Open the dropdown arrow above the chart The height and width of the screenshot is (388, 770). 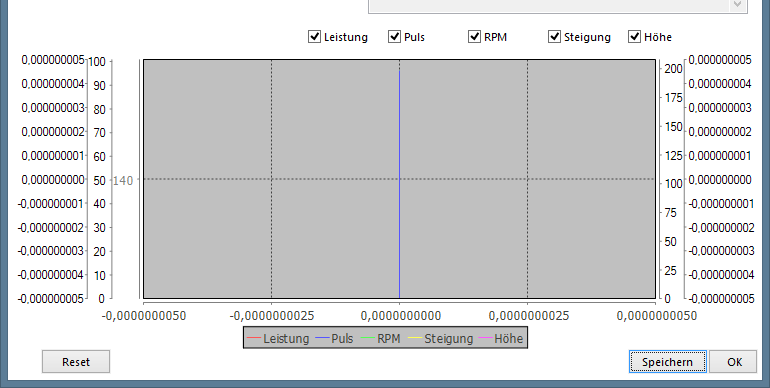click(x=737, y=4)
